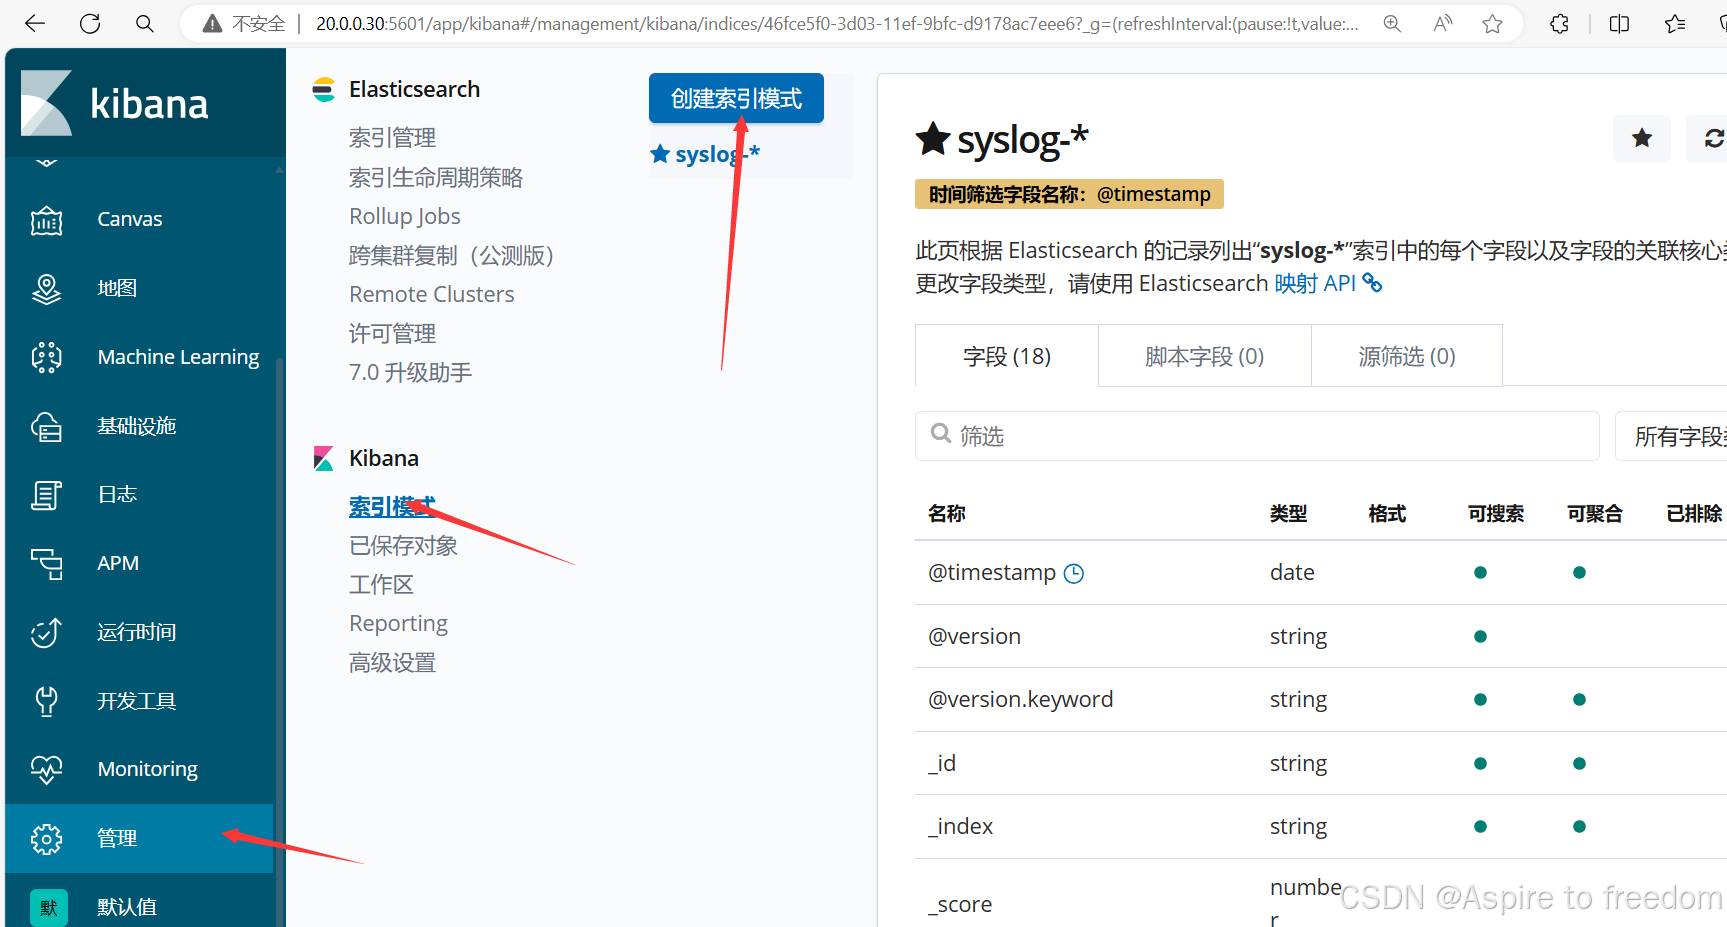The image size is (1727, 927).
Task: Click the Kibana section heading
Action: [383, 458]
